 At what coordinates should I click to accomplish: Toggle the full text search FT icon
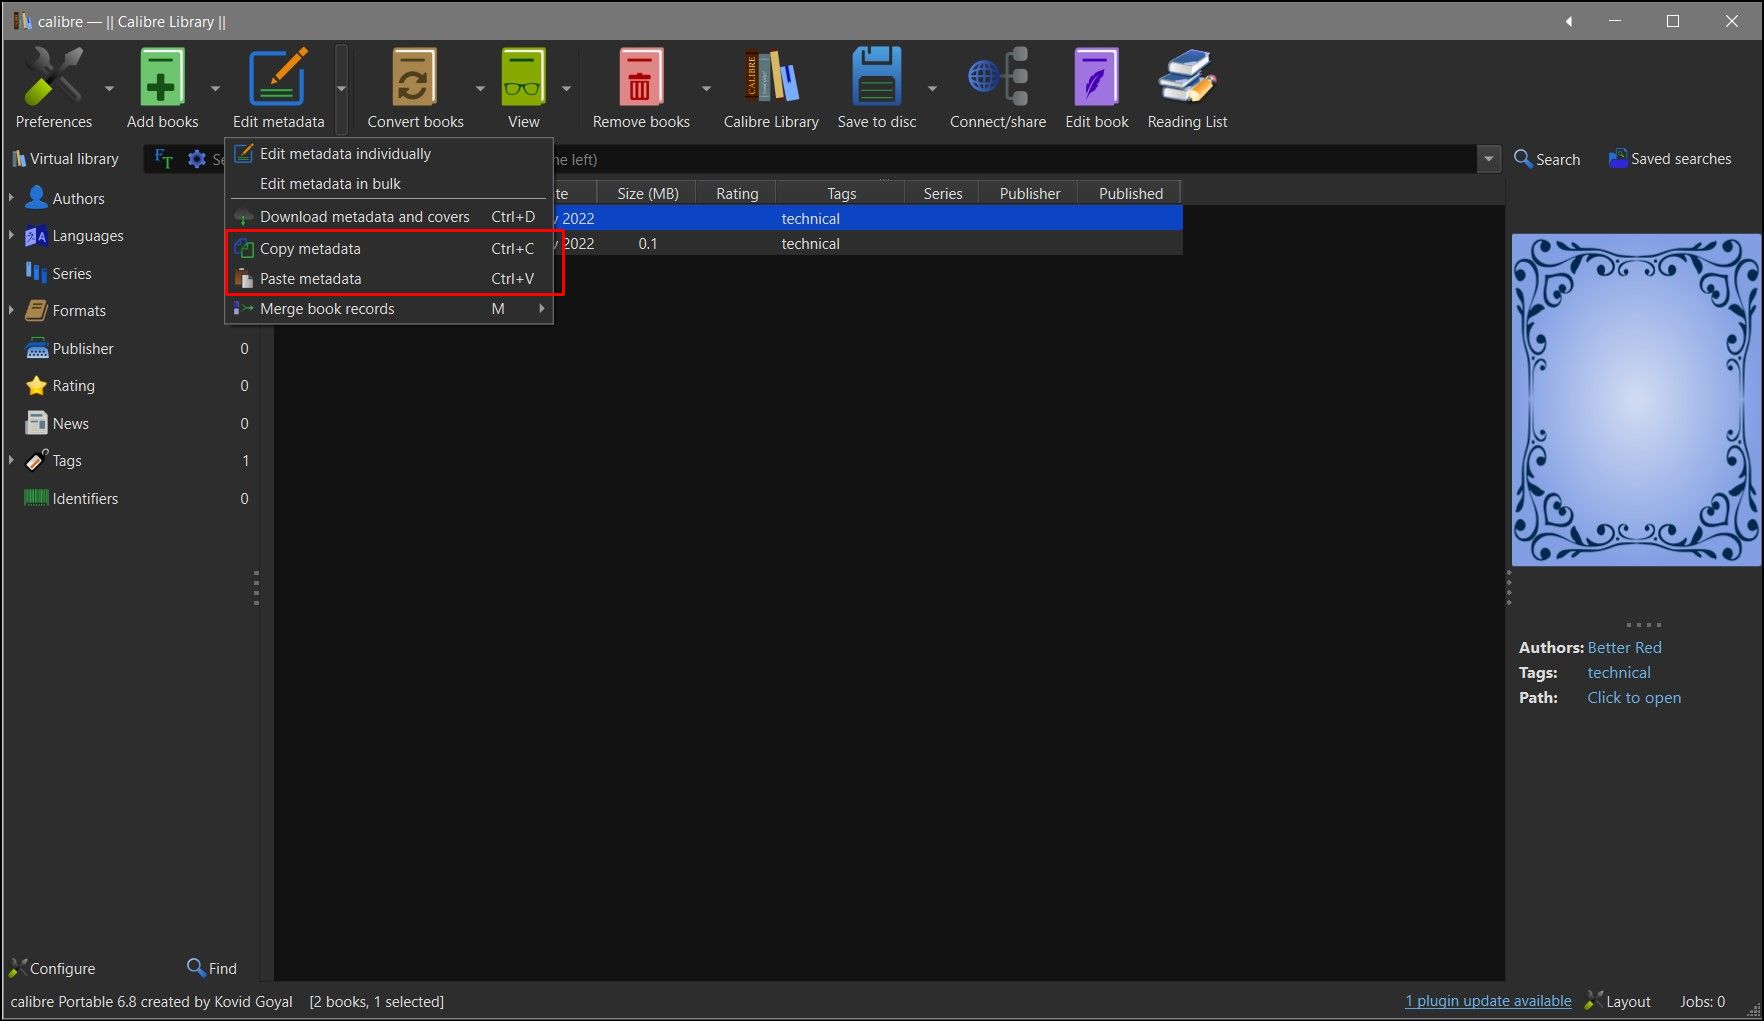click(164, 159)
